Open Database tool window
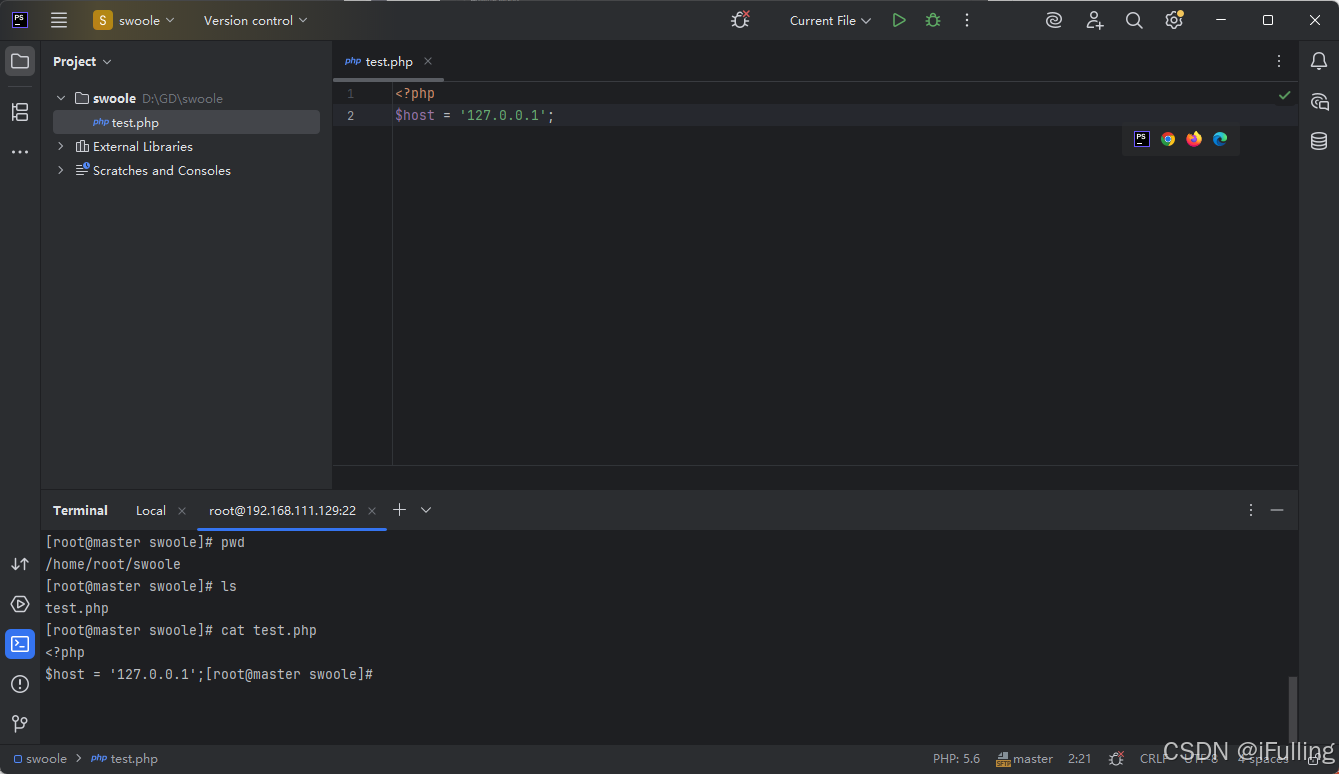1339x774 pixels. point(1319,141)
